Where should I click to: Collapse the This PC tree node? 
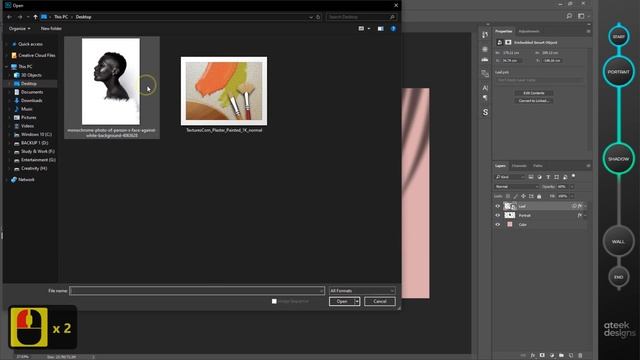[7, 67]
